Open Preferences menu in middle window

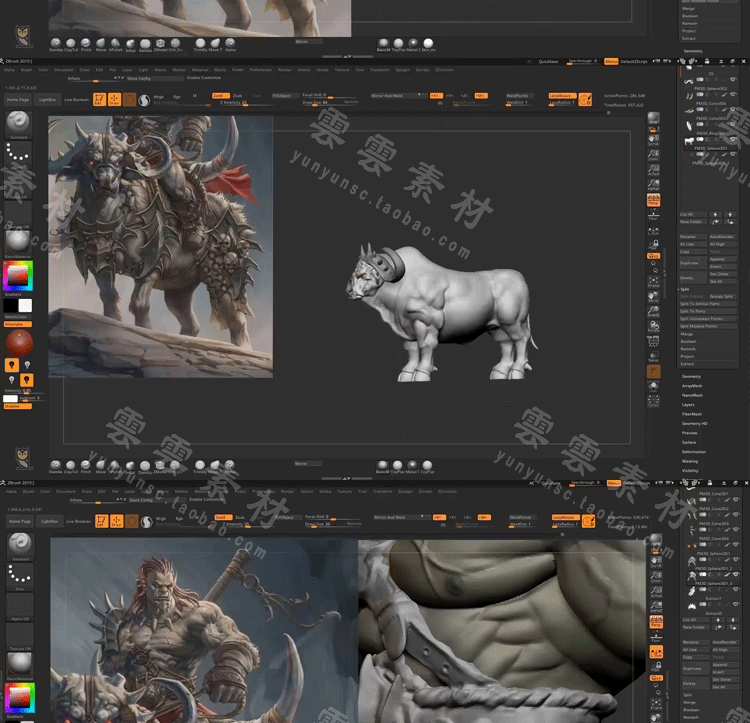261,70
